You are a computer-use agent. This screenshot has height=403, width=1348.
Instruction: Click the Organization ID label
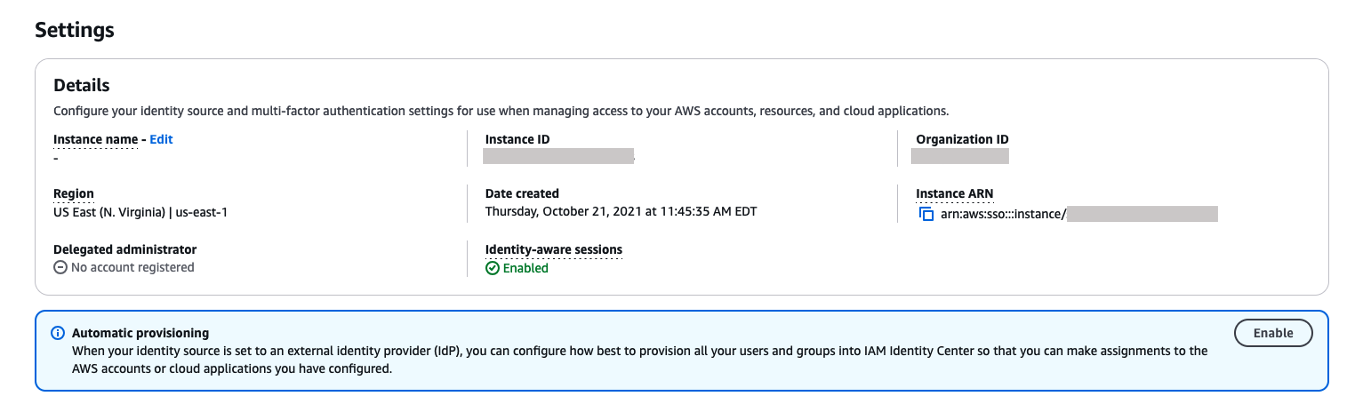(962, 140)
